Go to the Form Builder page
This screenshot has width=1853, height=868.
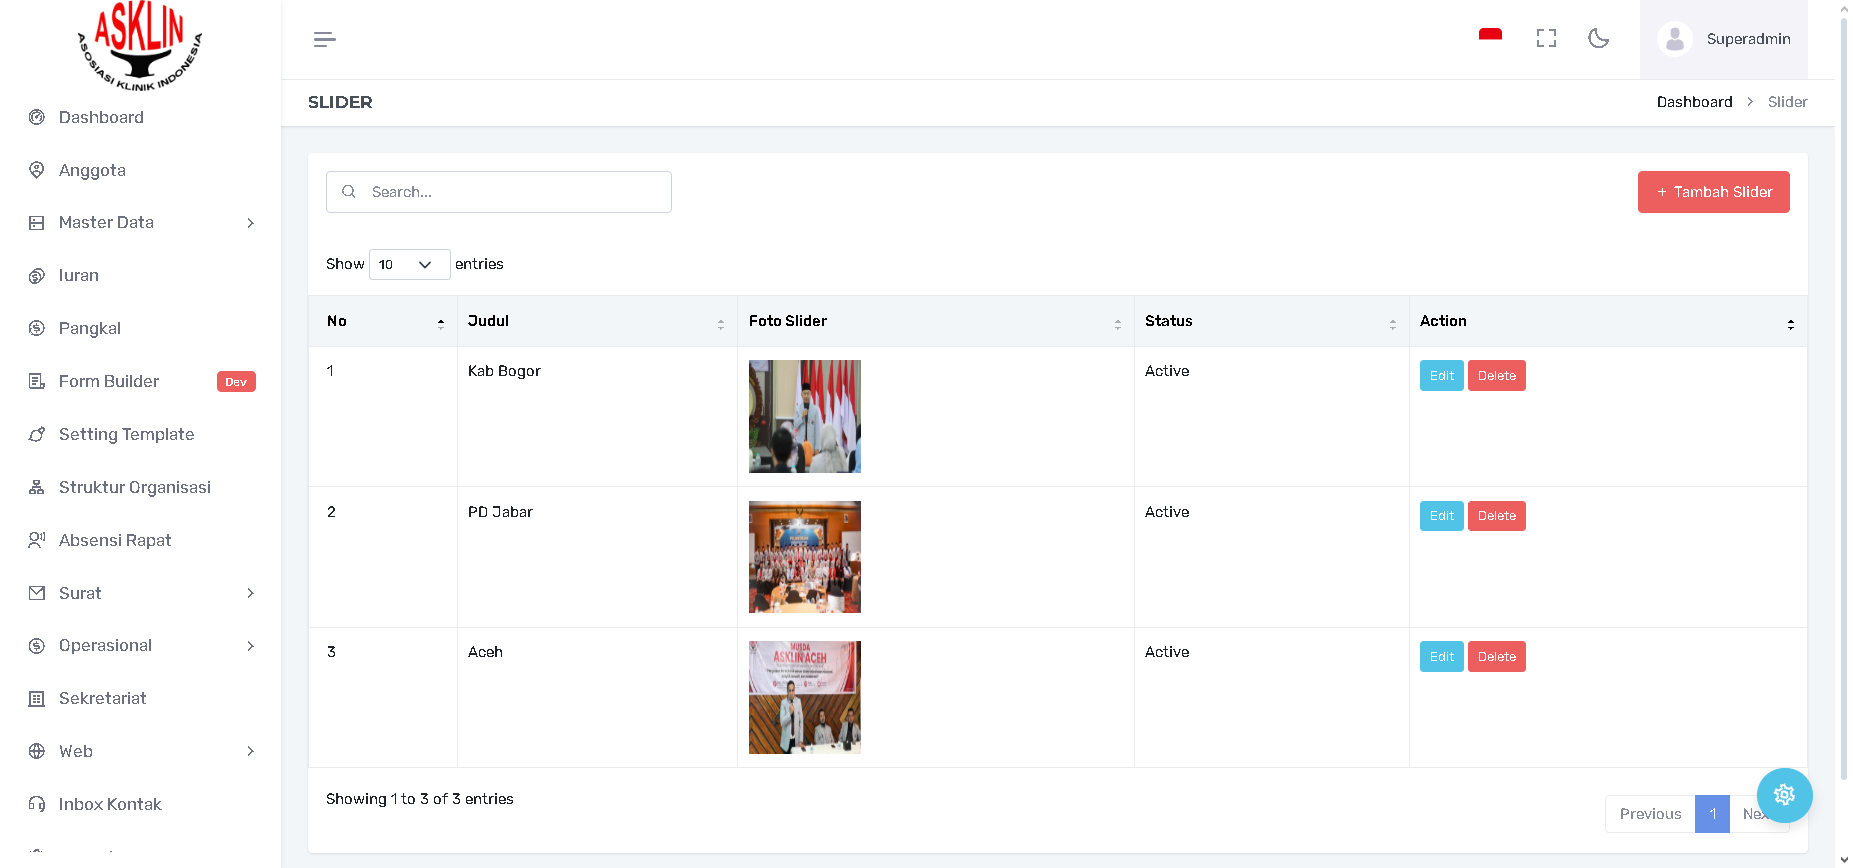(x=109, y=381)
